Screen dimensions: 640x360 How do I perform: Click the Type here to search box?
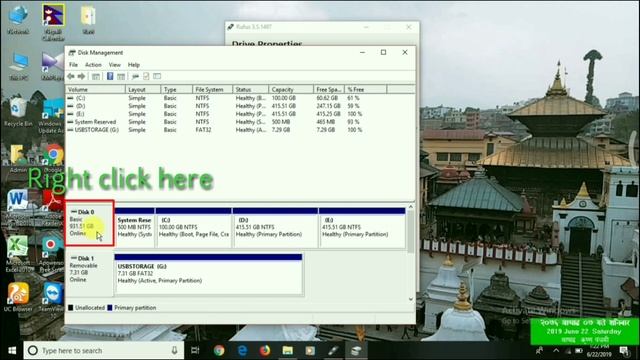pyautogui.click(x=104, y=351)
